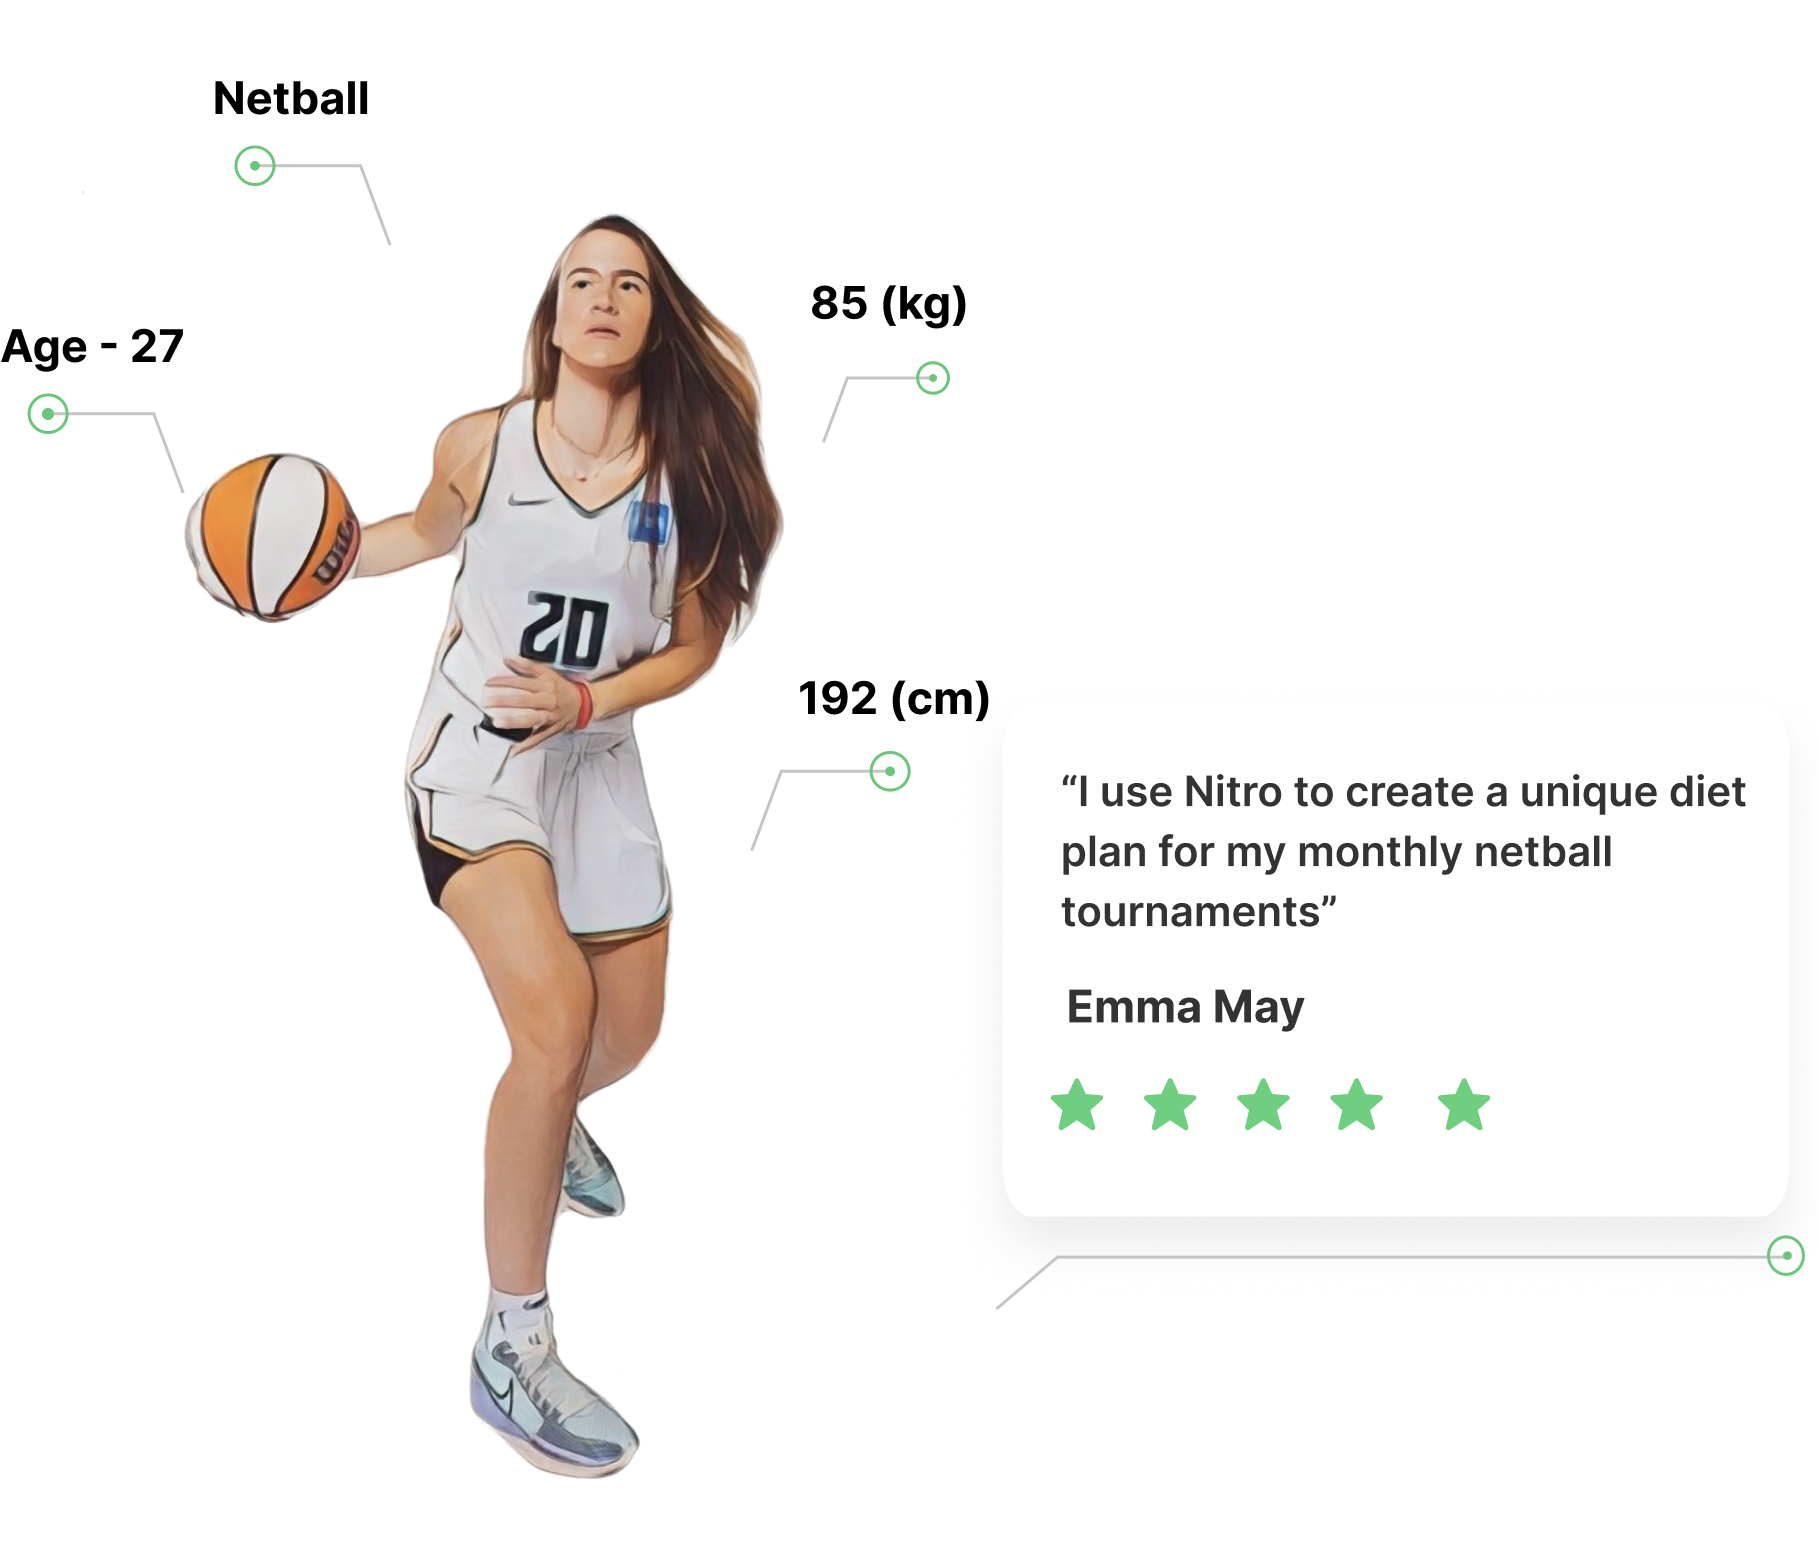Click the green marker below Age - 27

pyautogui.click(x=48, y=413)
